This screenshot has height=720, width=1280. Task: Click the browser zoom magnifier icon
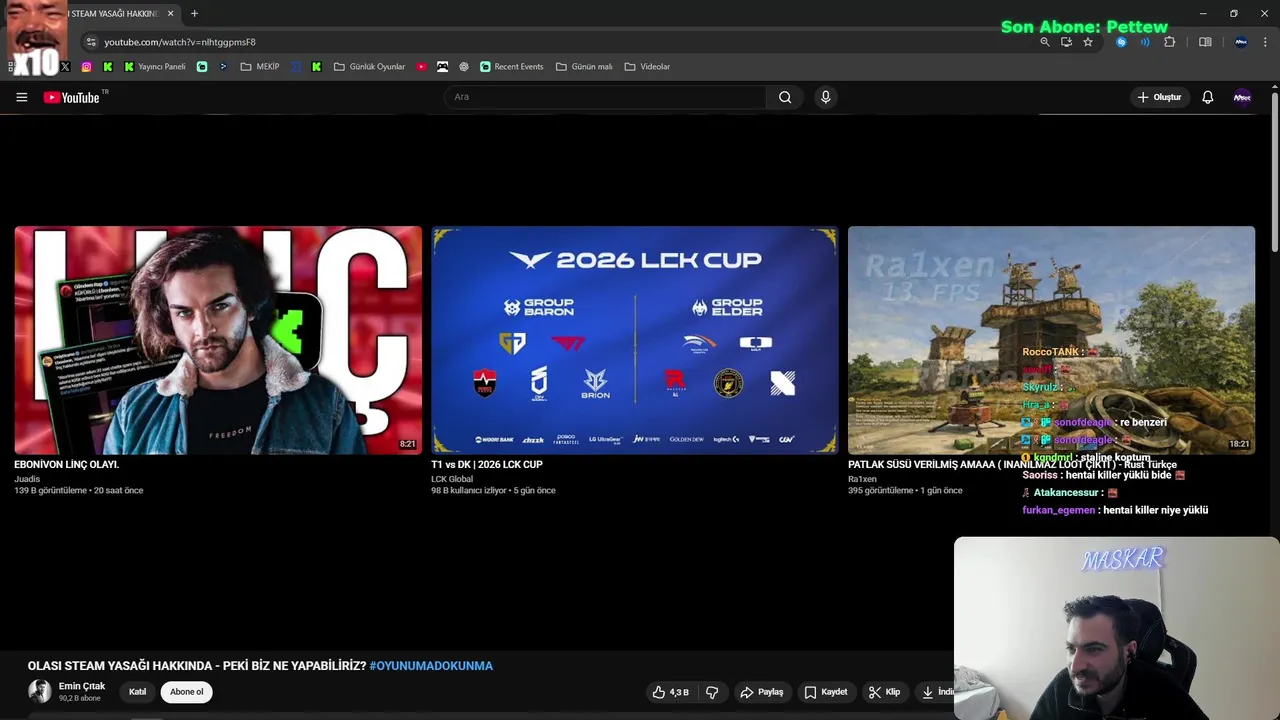click(x=1045, y=42)
